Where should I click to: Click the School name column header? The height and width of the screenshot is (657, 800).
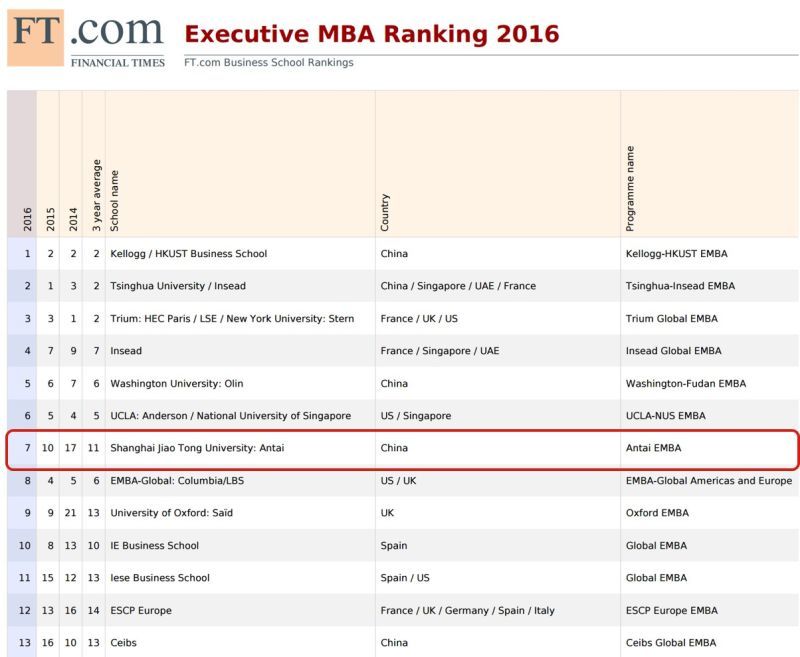tap(114, 200)
